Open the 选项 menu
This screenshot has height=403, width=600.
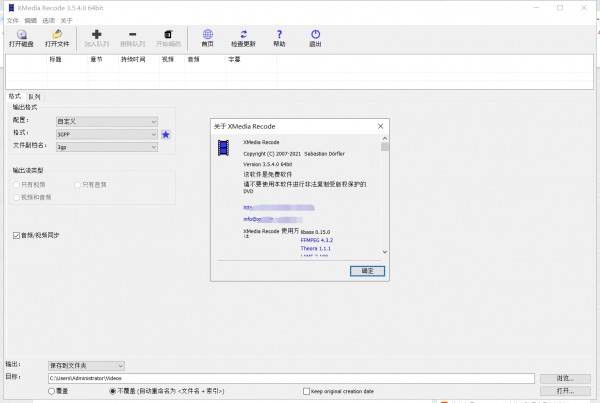coord(49,21)
